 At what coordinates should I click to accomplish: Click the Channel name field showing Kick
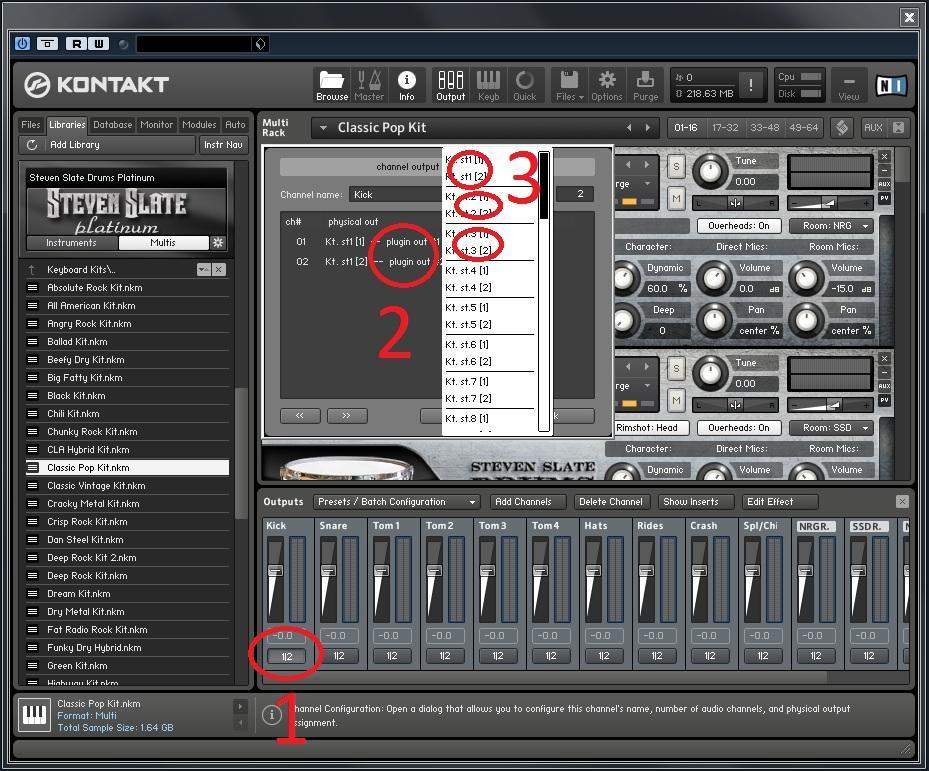[x=396, y=194]
